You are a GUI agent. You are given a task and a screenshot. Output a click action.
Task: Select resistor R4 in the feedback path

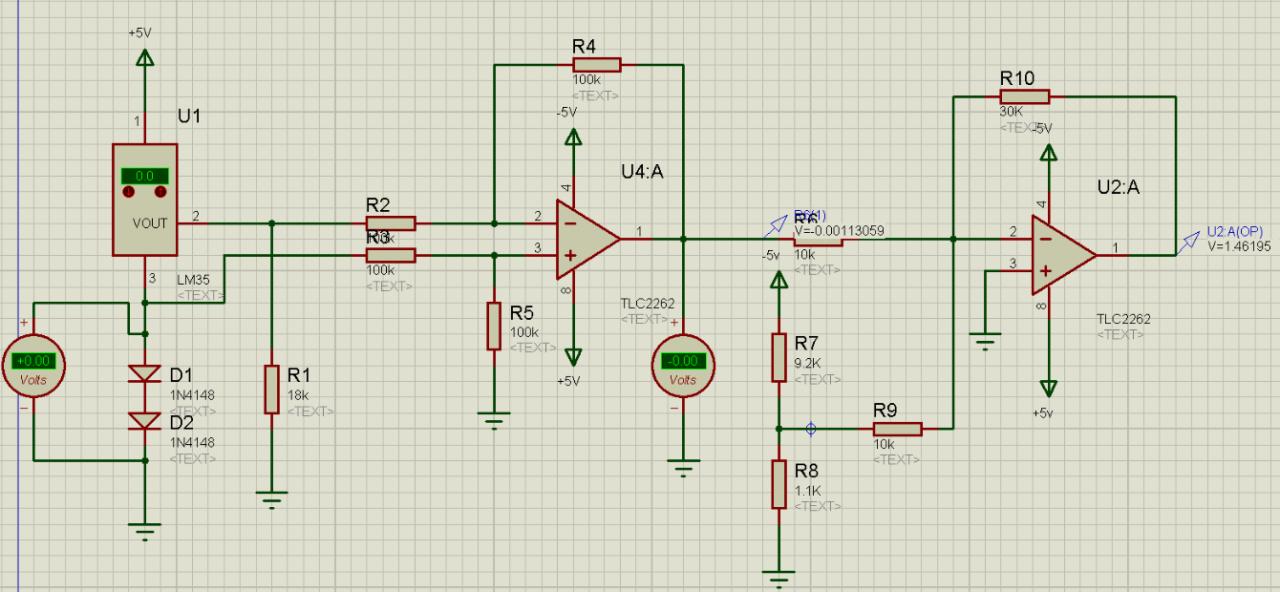[596, 64]
